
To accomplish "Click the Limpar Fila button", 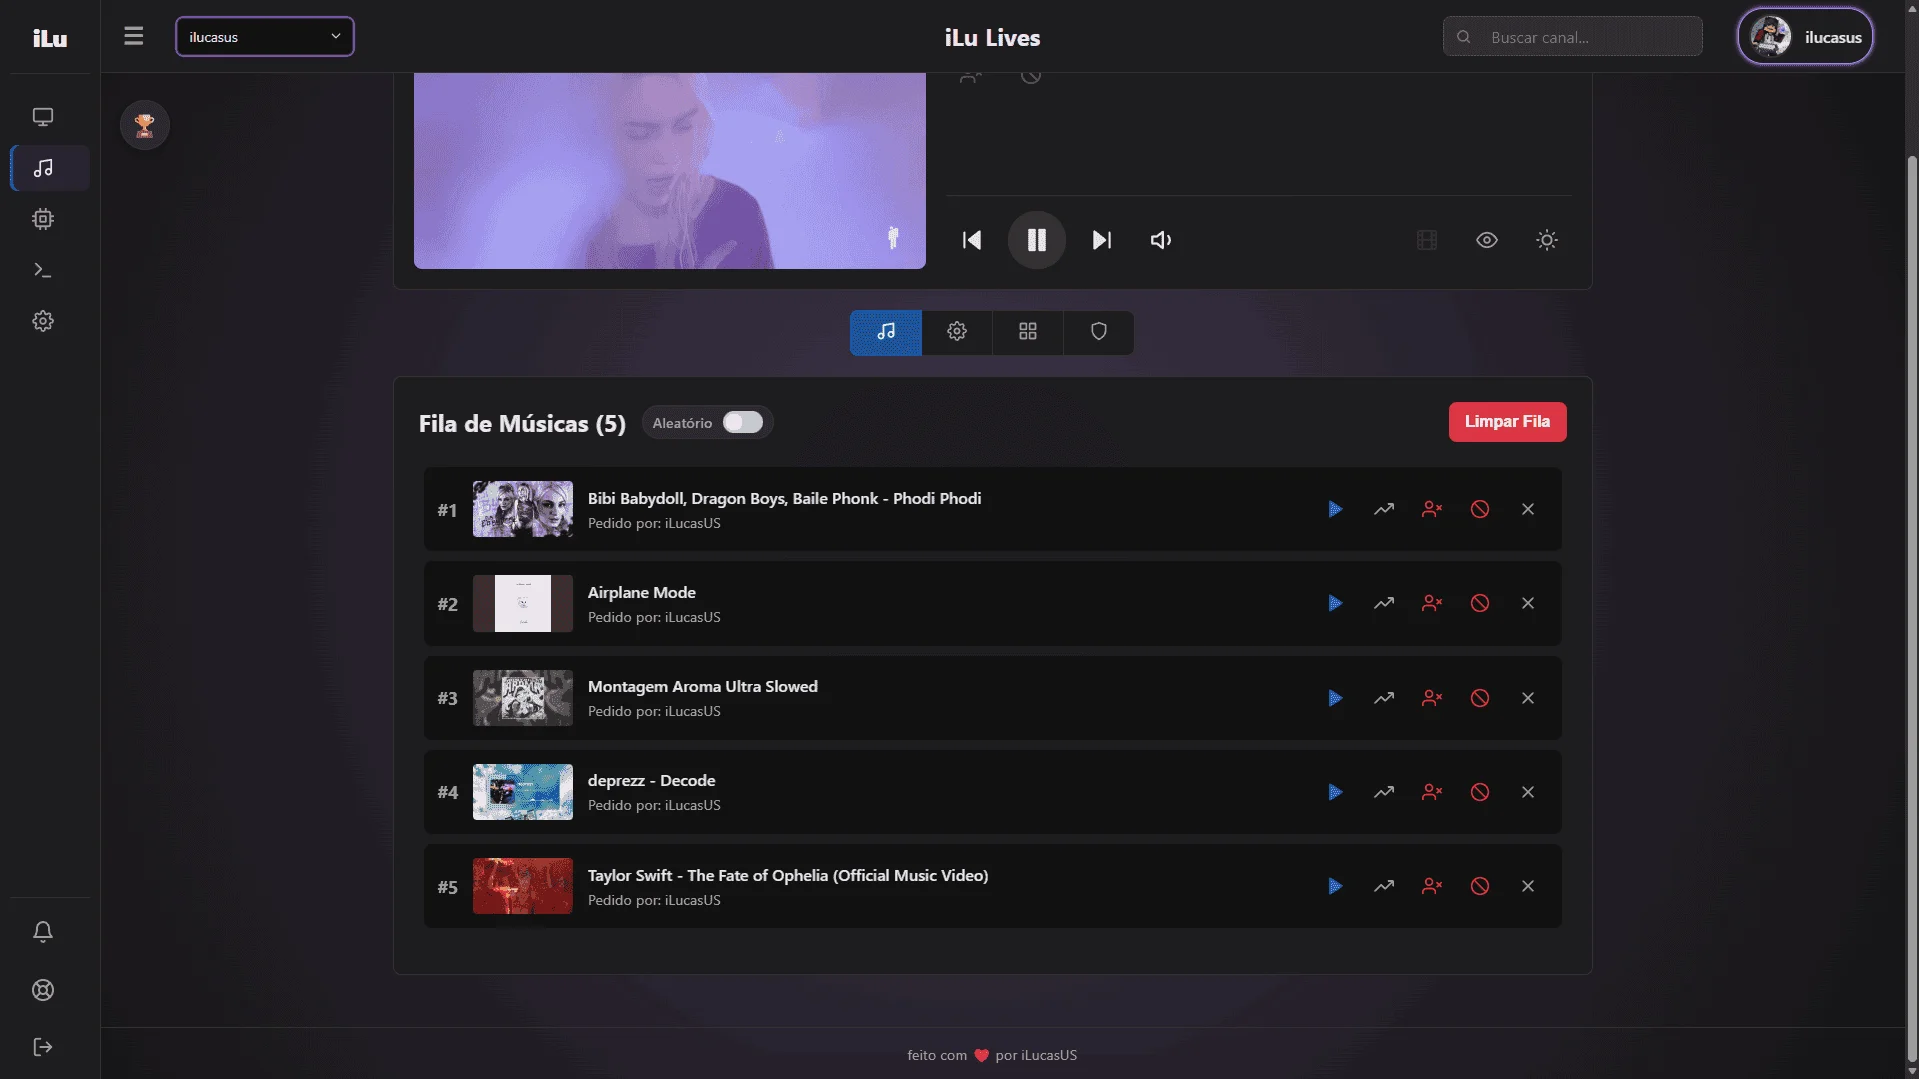I will (1507, 422).
